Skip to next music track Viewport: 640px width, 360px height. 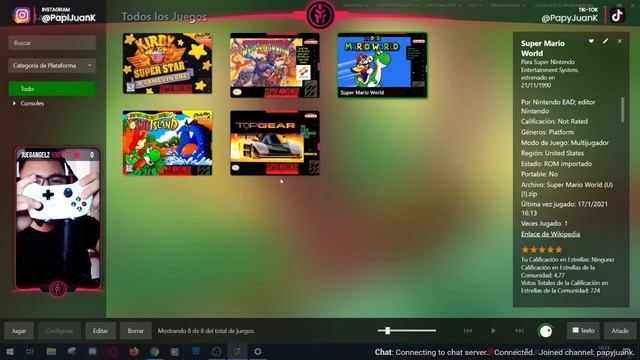(x=519, y=331)
